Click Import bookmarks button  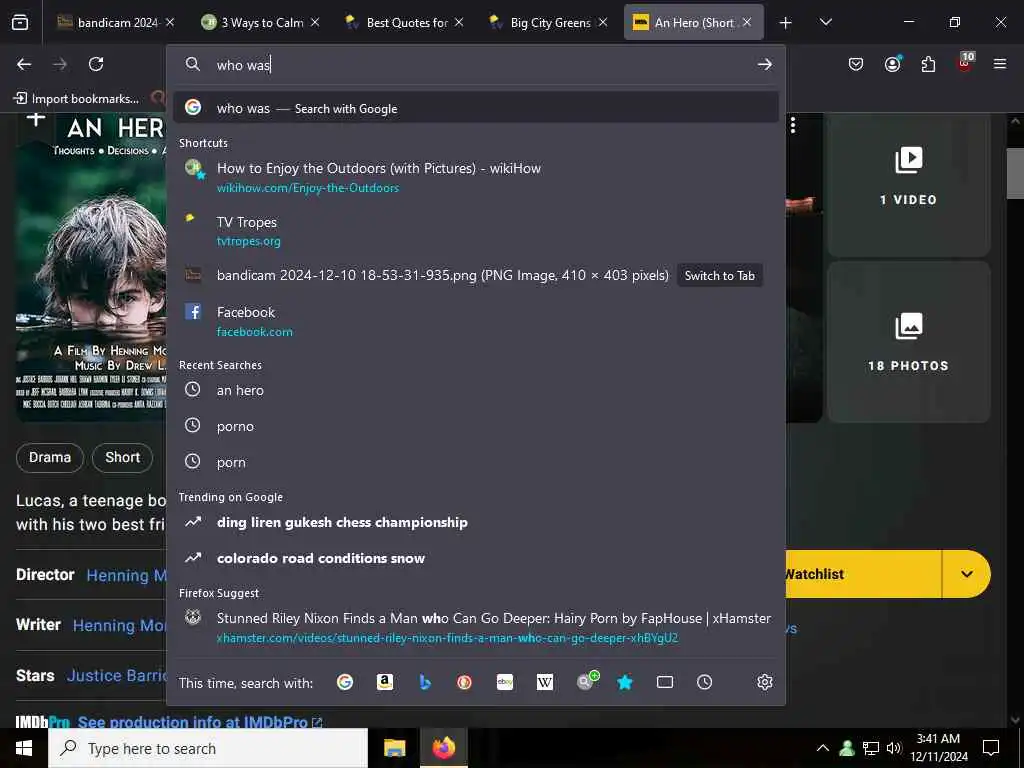tap(76, 99)
